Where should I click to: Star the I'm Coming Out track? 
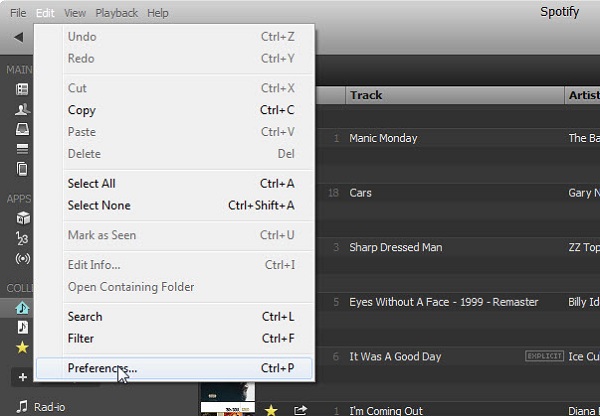(271, 410)
